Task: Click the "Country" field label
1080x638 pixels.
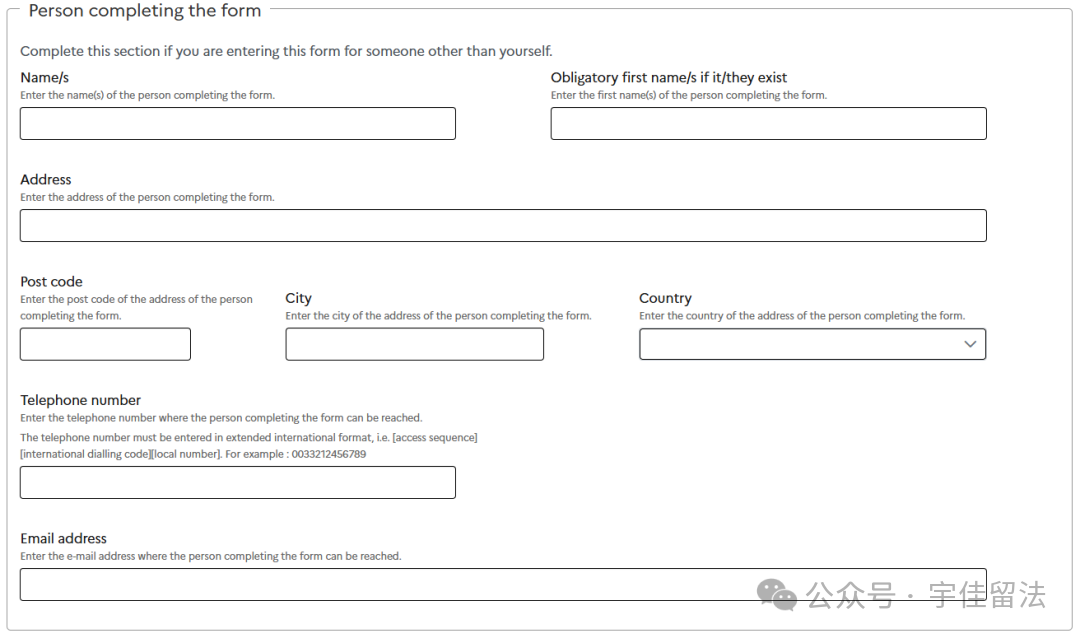Action: [665, 298]
